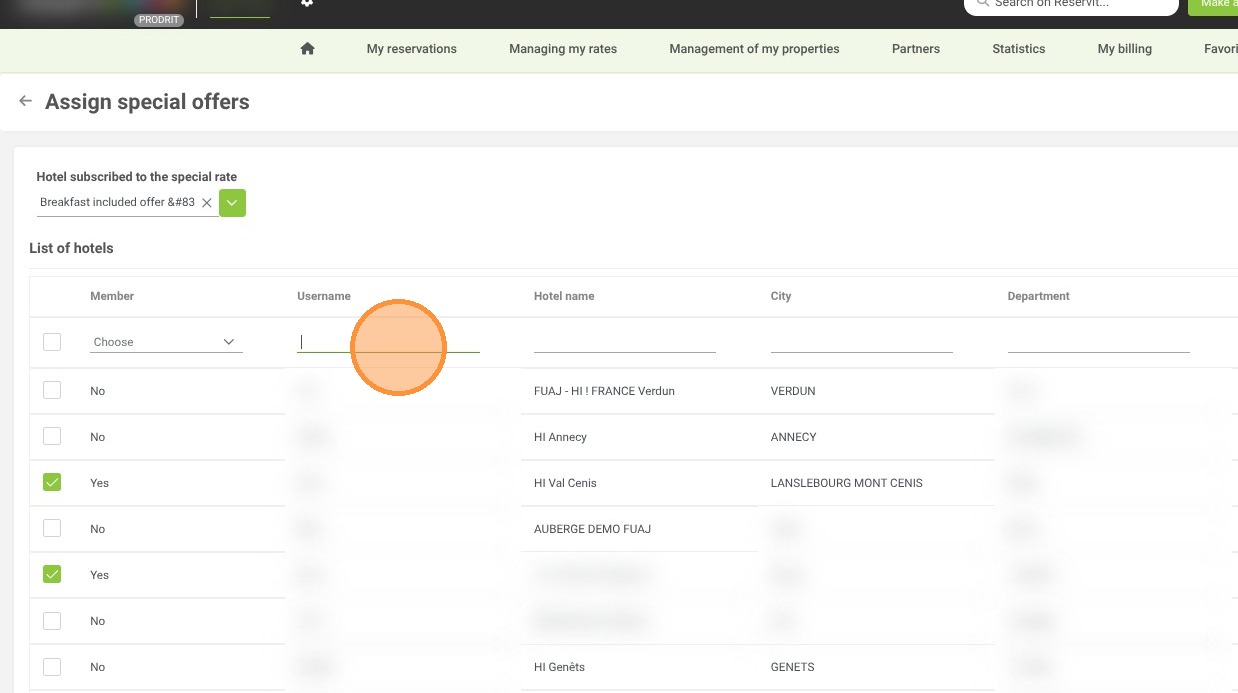This screenshot has height=693, width=1238.
Task: Go to the home page icon
Action: 307,48
